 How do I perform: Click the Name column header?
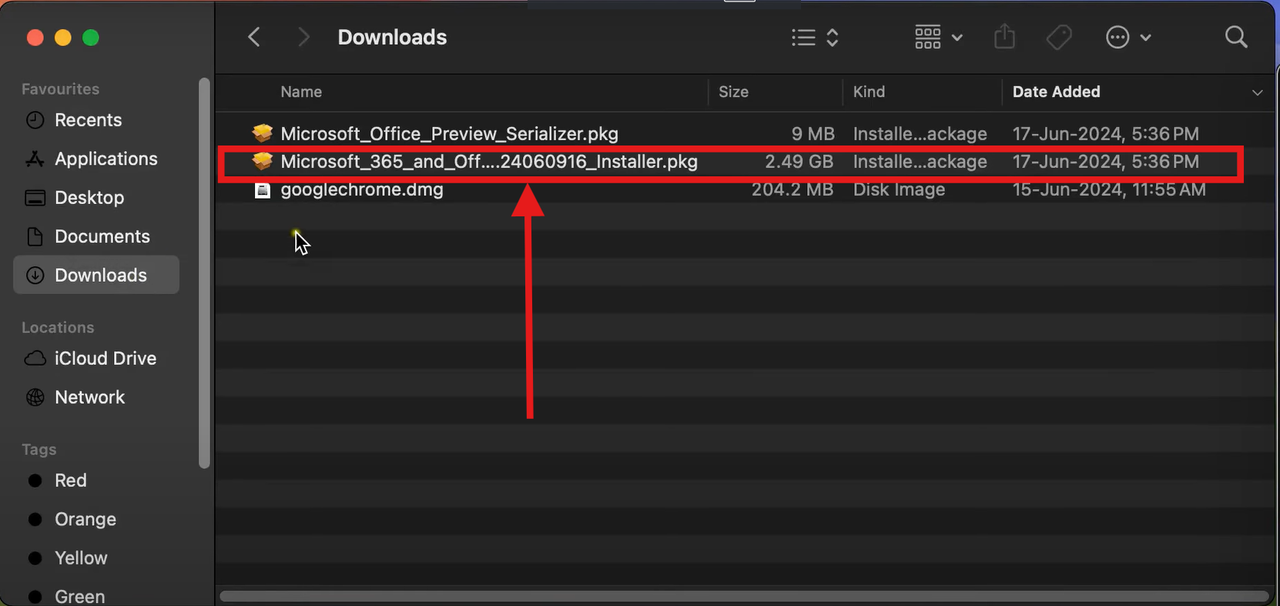(x=301, y=91)
